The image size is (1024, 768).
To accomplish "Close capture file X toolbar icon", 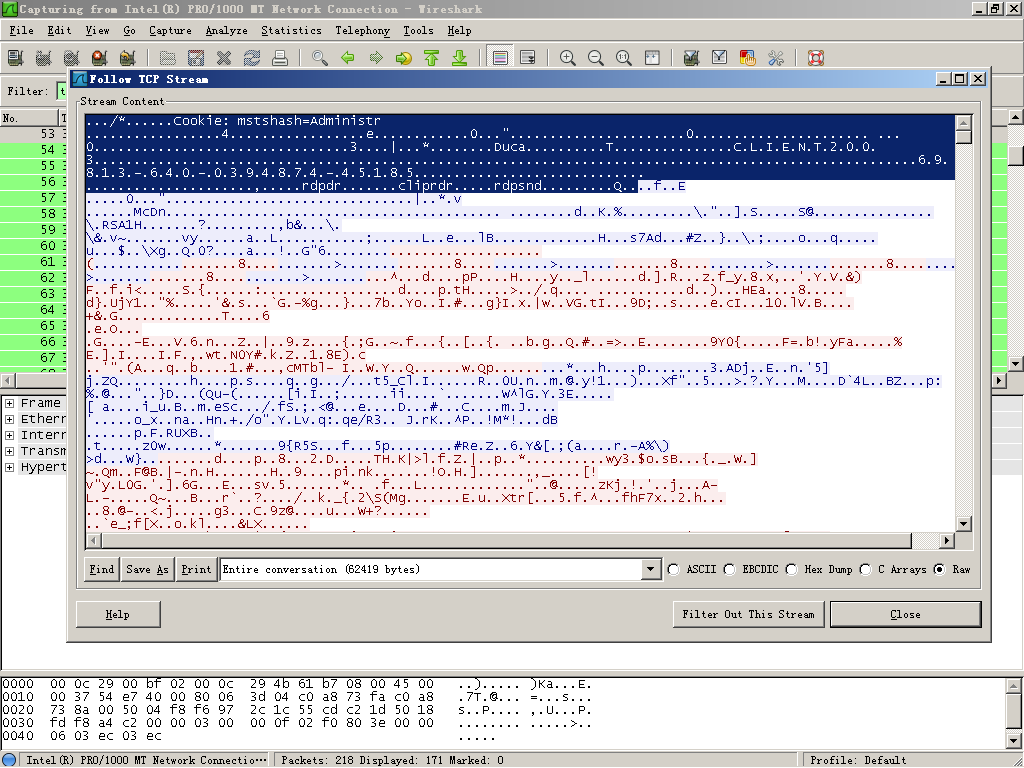I will coord(224,58).
